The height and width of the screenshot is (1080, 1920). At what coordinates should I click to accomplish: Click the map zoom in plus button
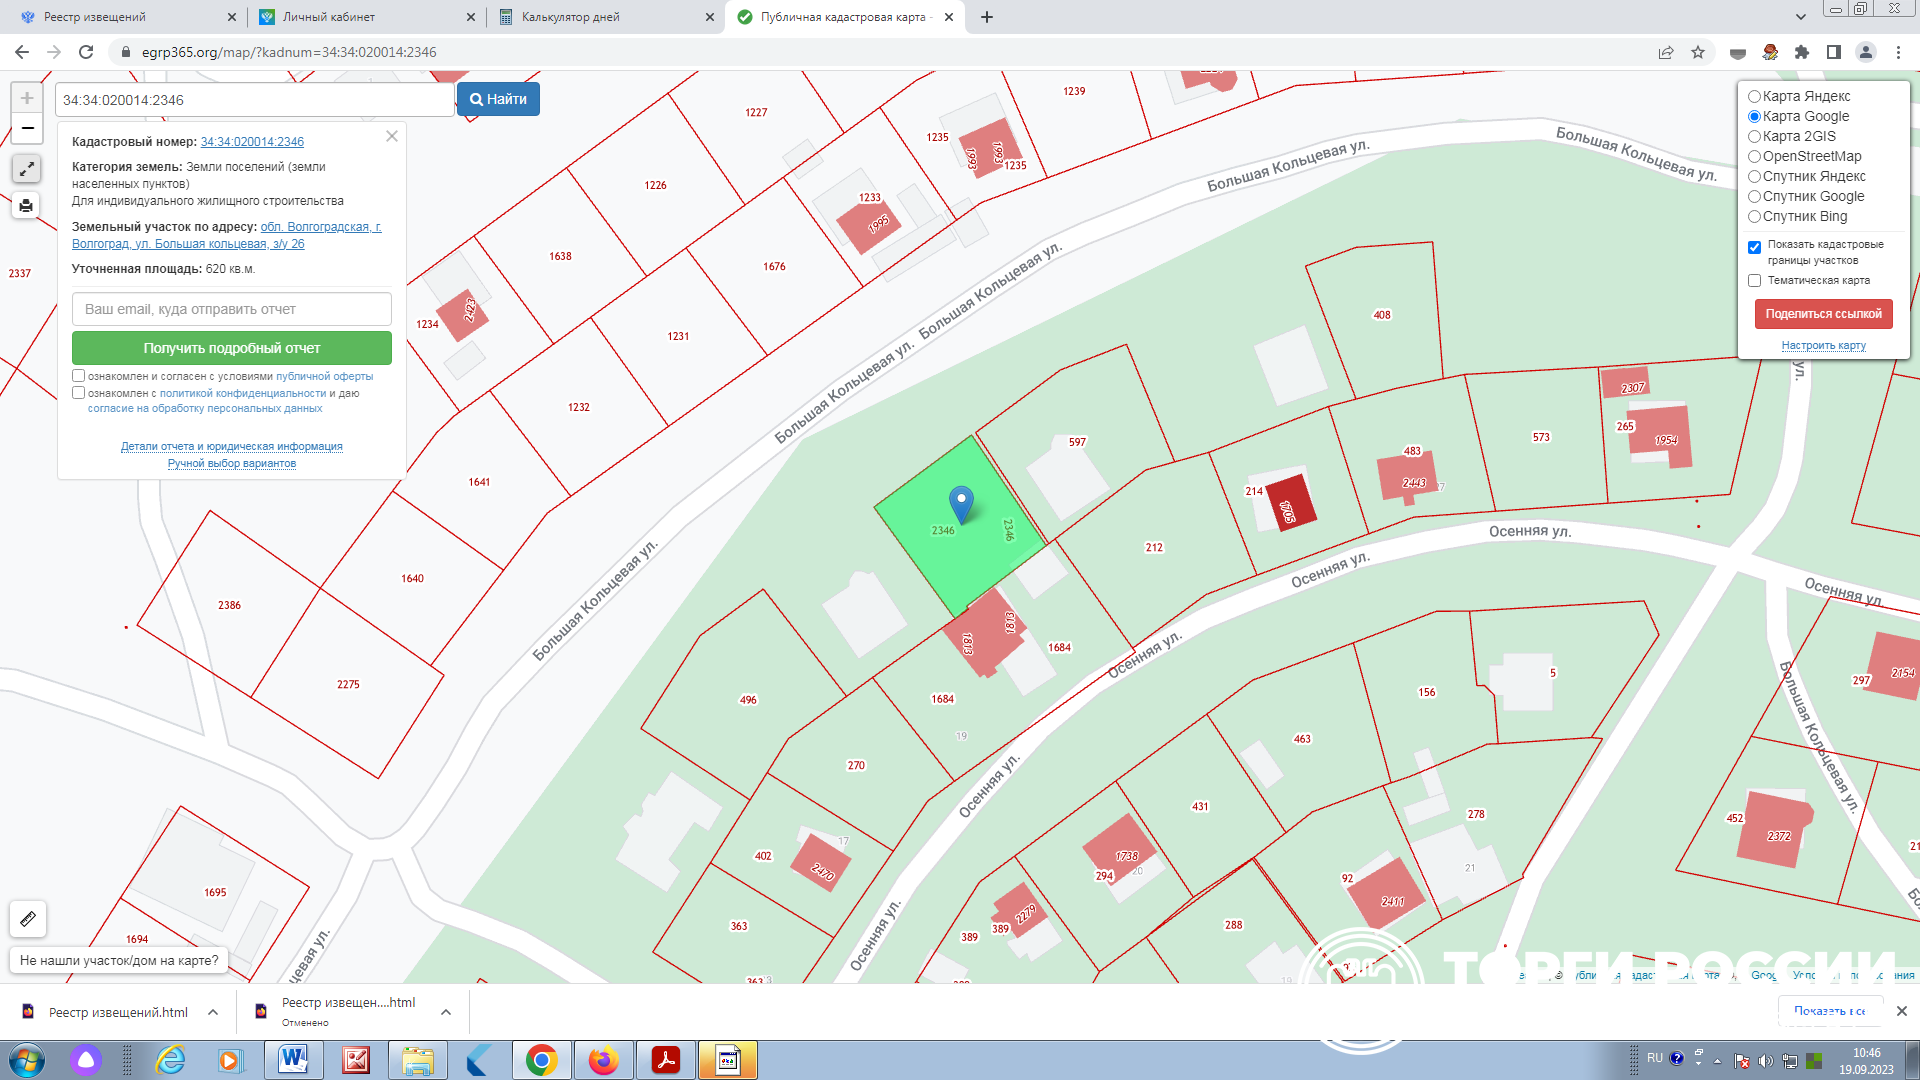[x=27, y=98]
